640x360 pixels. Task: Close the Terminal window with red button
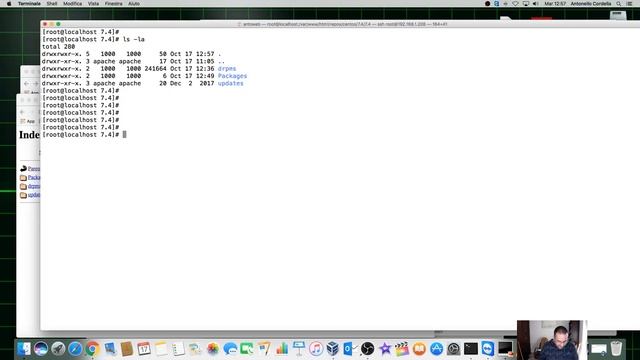tap(45, 24)
